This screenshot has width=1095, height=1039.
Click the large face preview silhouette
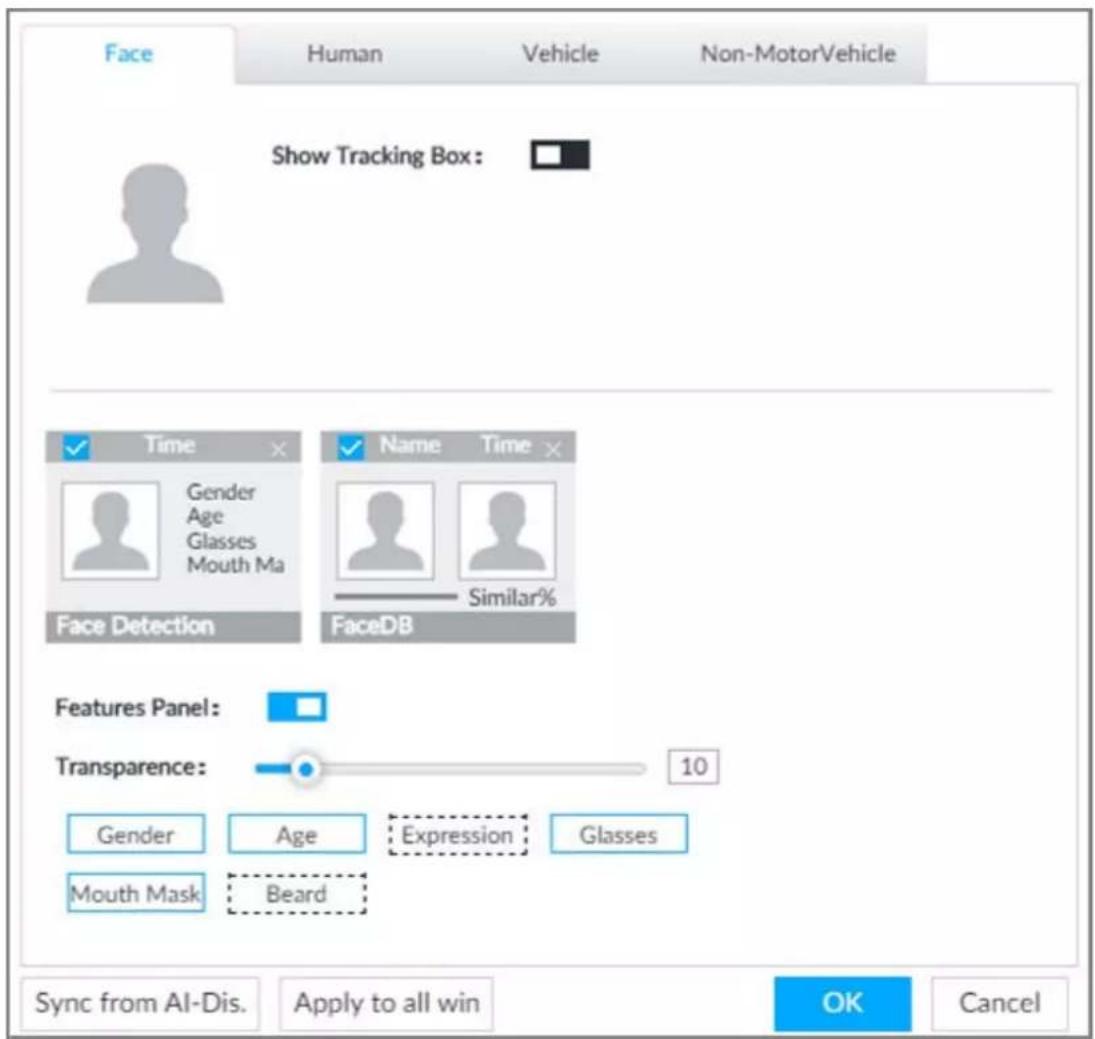155,234
